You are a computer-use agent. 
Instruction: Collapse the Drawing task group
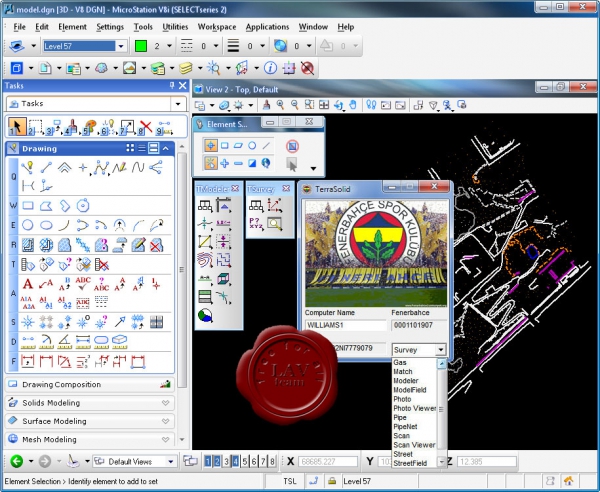pos(166,148)
